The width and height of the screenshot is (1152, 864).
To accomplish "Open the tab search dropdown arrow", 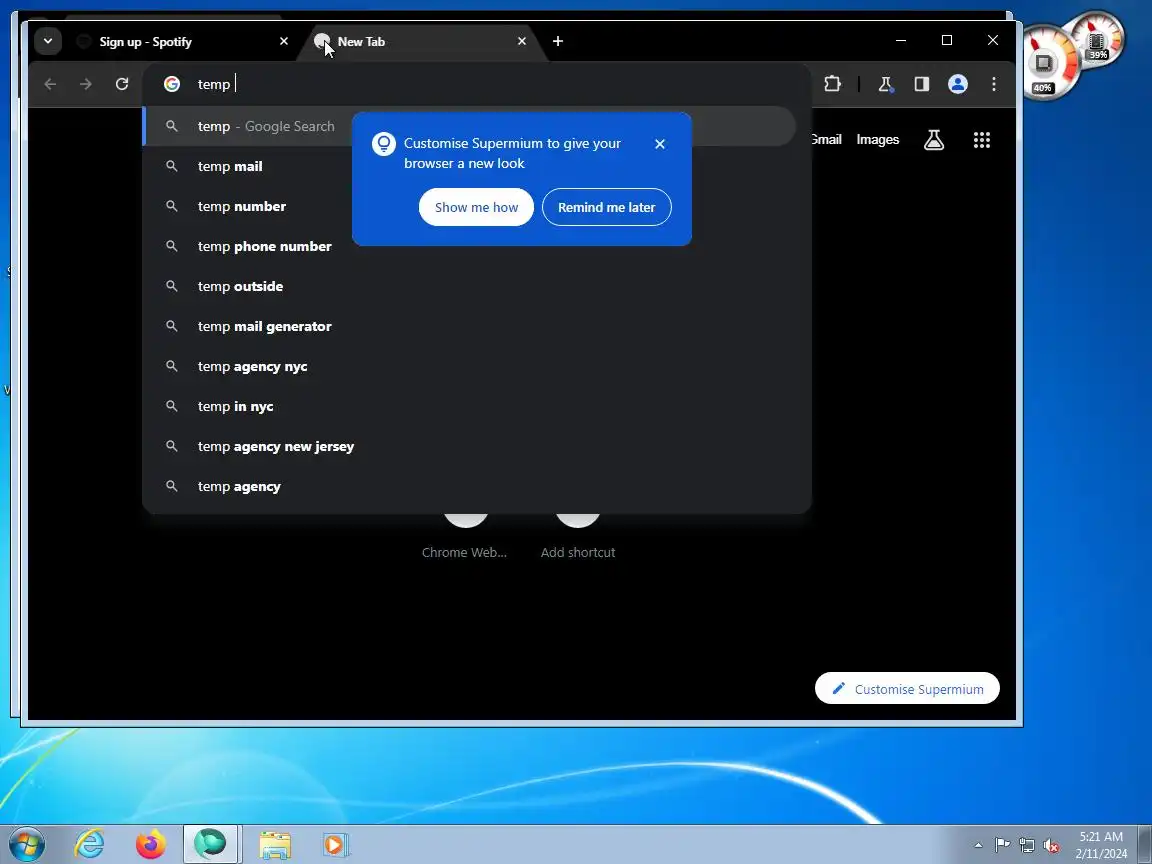I will coord(48,41).
